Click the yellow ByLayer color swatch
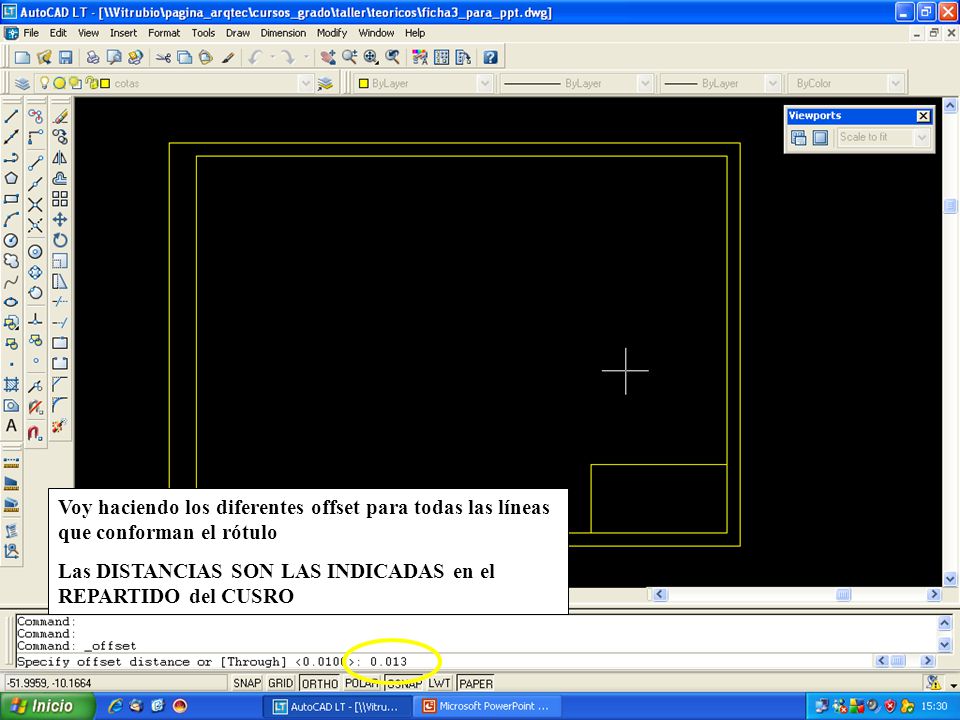 (x=363, y=83)
